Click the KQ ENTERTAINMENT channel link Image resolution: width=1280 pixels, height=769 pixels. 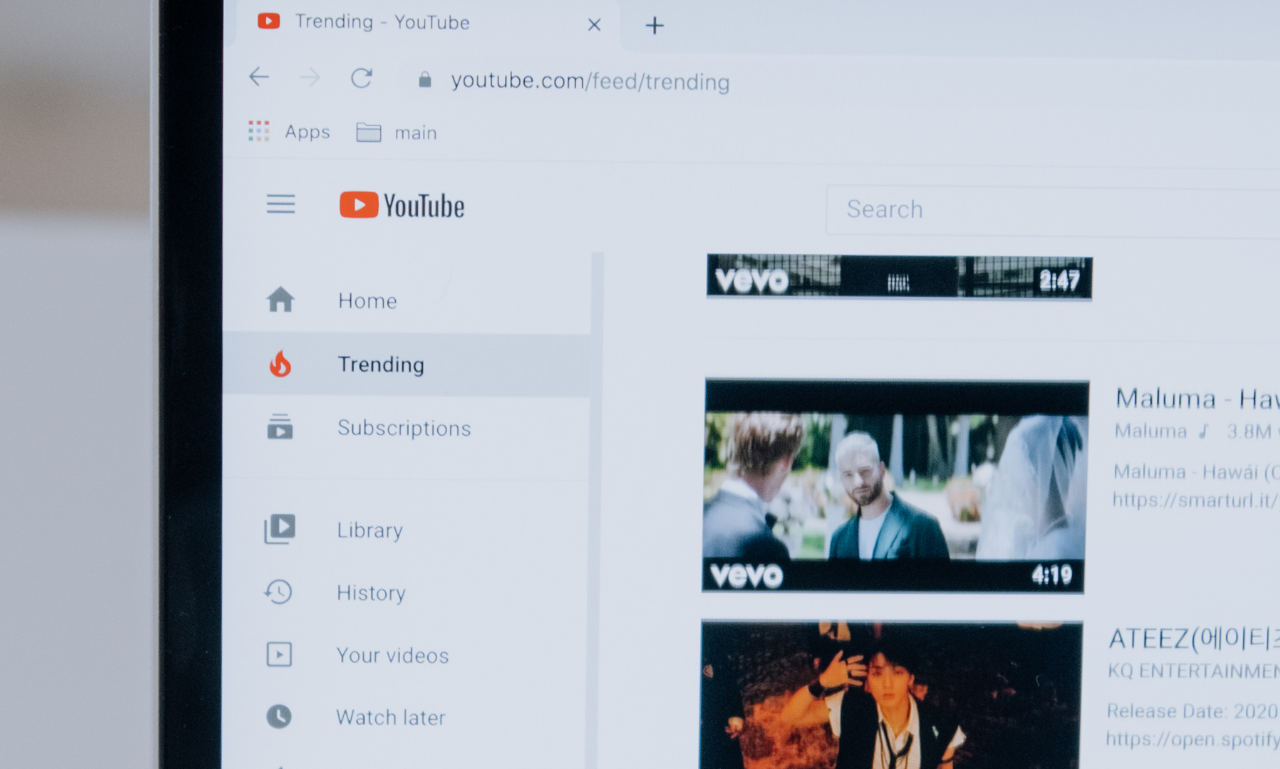(x=1193, y=670)
